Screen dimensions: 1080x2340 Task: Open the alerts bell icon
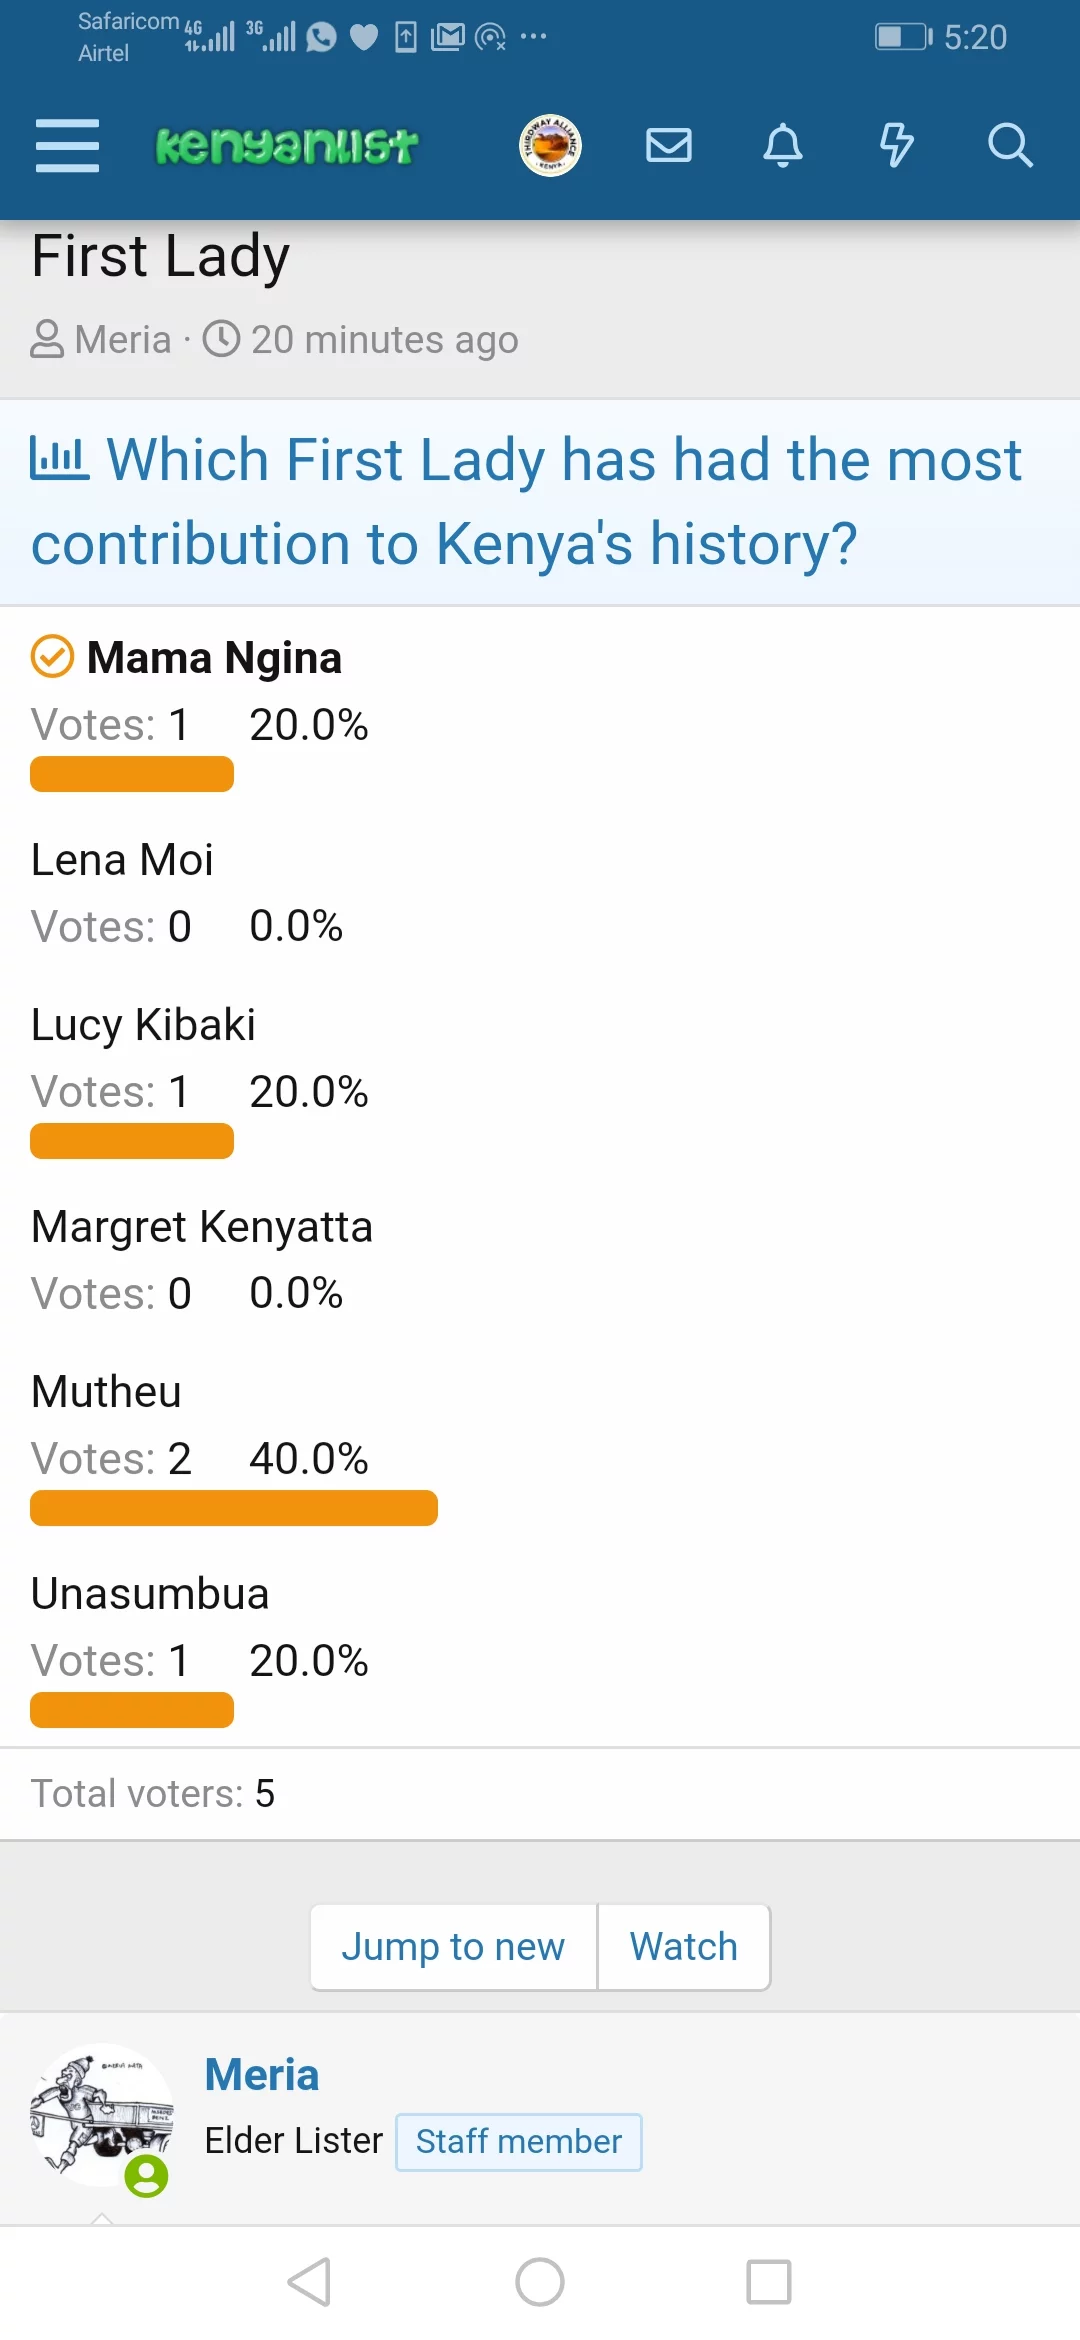coord(783,146)
